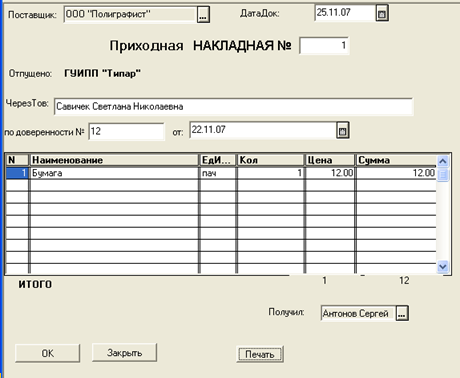Image resolution: width=460 pixels, height=378 pixels.
Task: Click the OK button
Action: [x=47, y=353]
